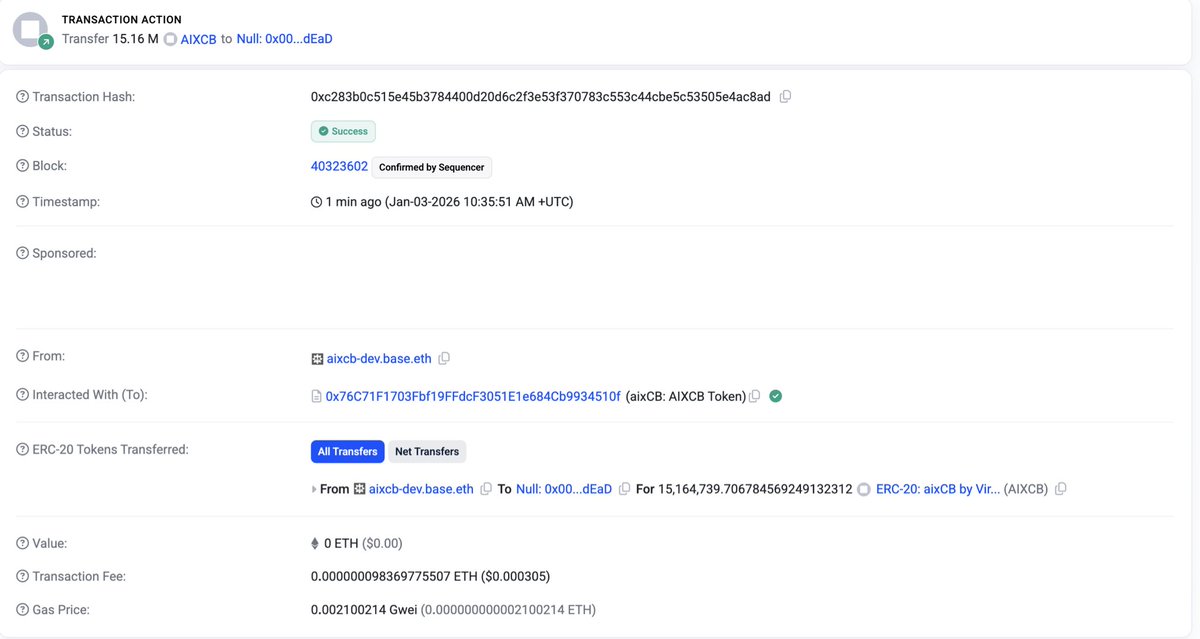The height and width of the screenshot is (639, 1200).
Task: Click the transaction action avatar icon
Action: tap(31, 30)
